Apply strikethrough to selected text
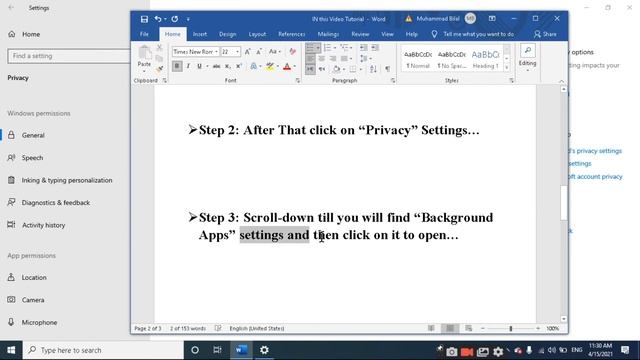This screenshot has height=360, width=640. tap(216, 66)
